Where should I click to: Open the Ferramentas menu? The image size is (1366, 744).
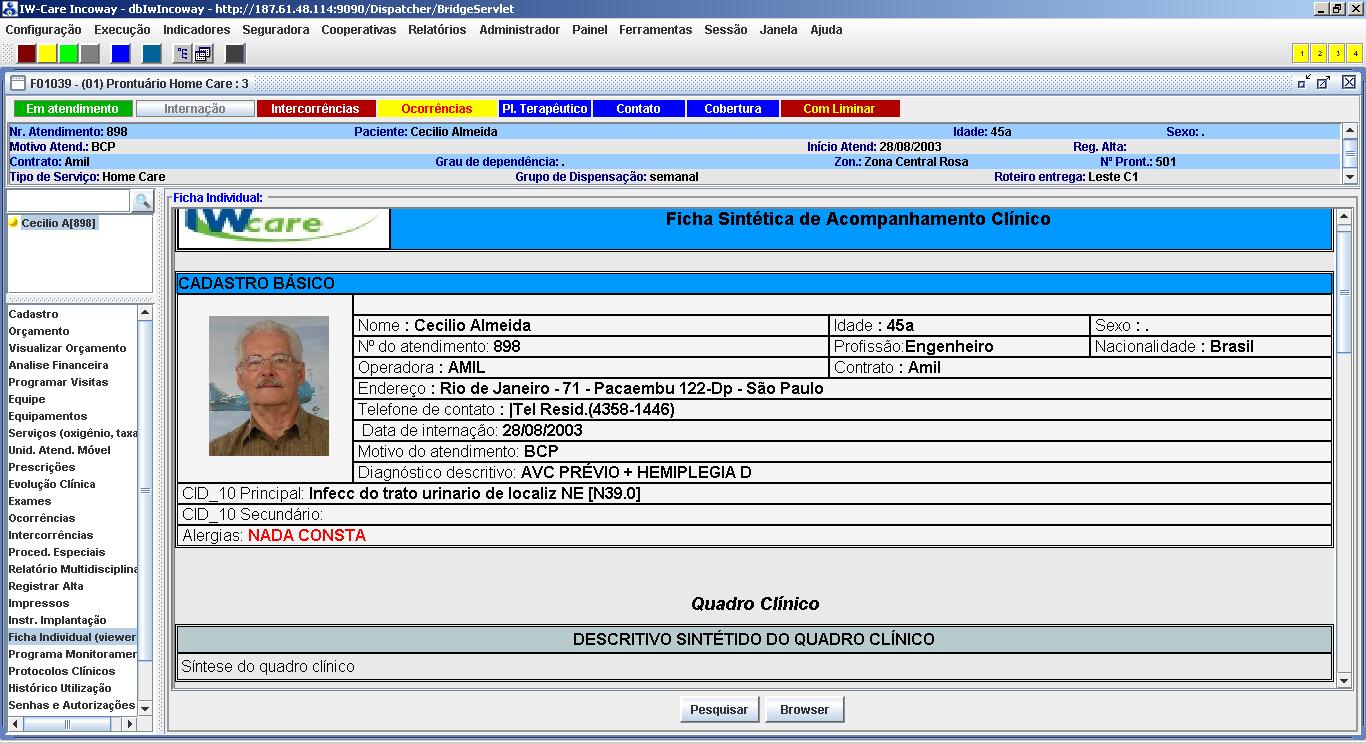coord(655,30)
